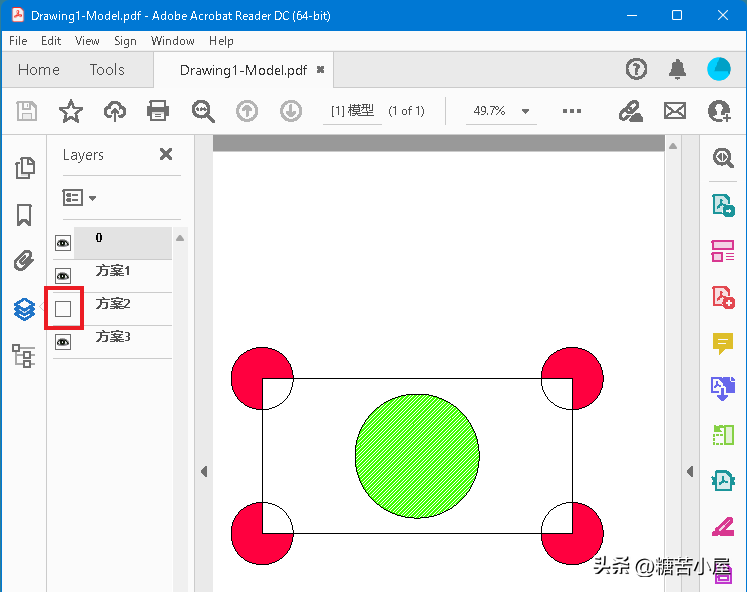Open the Sign menu
This screenshot has width=747, height=592.
(125, 41)
